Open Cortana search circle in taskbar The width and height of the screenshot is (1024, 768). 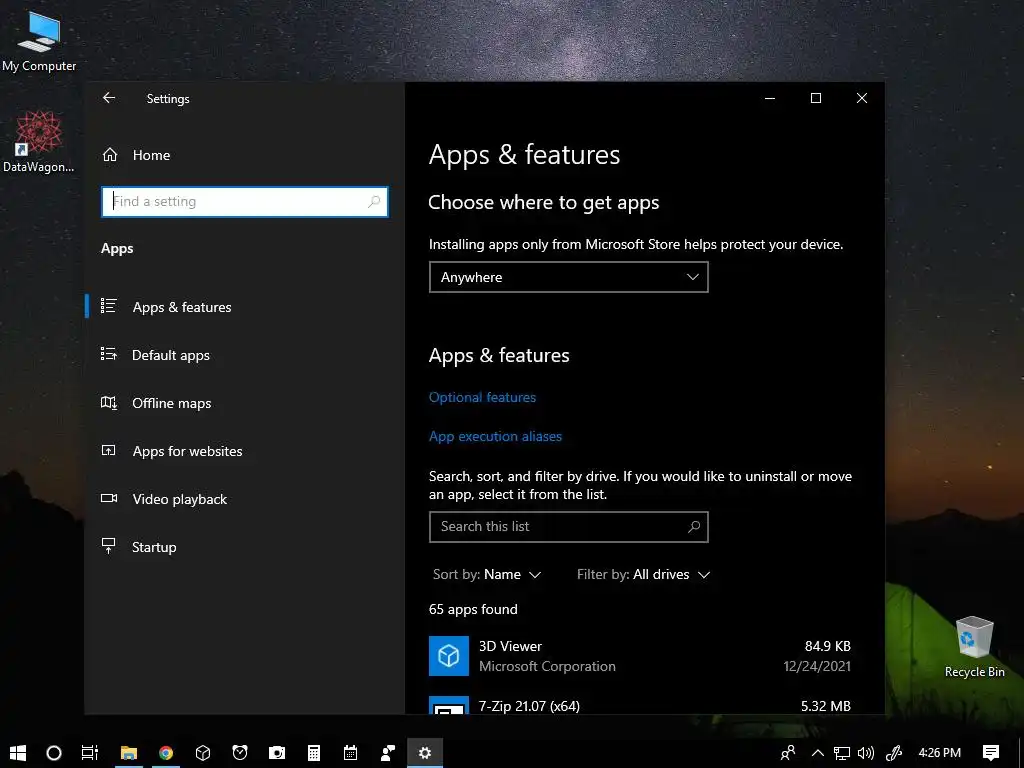(54, 753)
